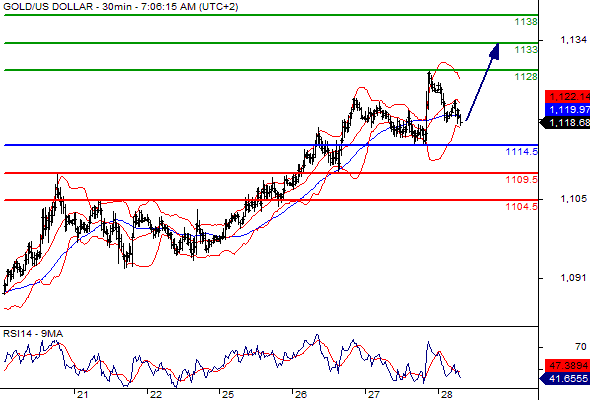Viewport: 590px width, 400px height.
Task: Select the 1,091 price axis label
Action: [x=573, y=278]
